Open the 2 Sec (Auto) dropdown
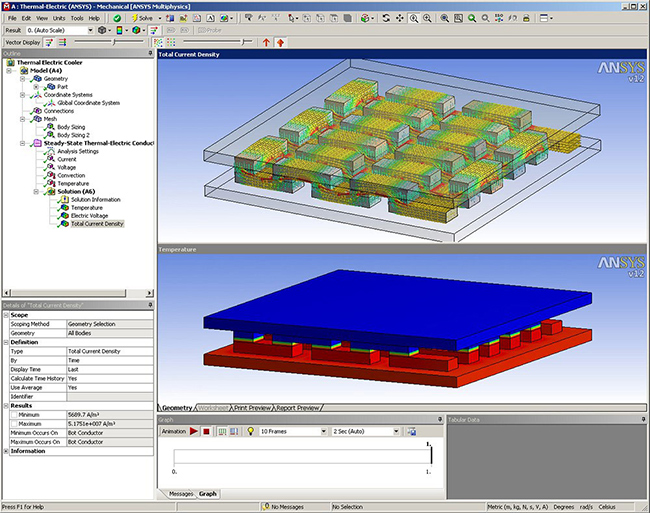 (397, 431)
